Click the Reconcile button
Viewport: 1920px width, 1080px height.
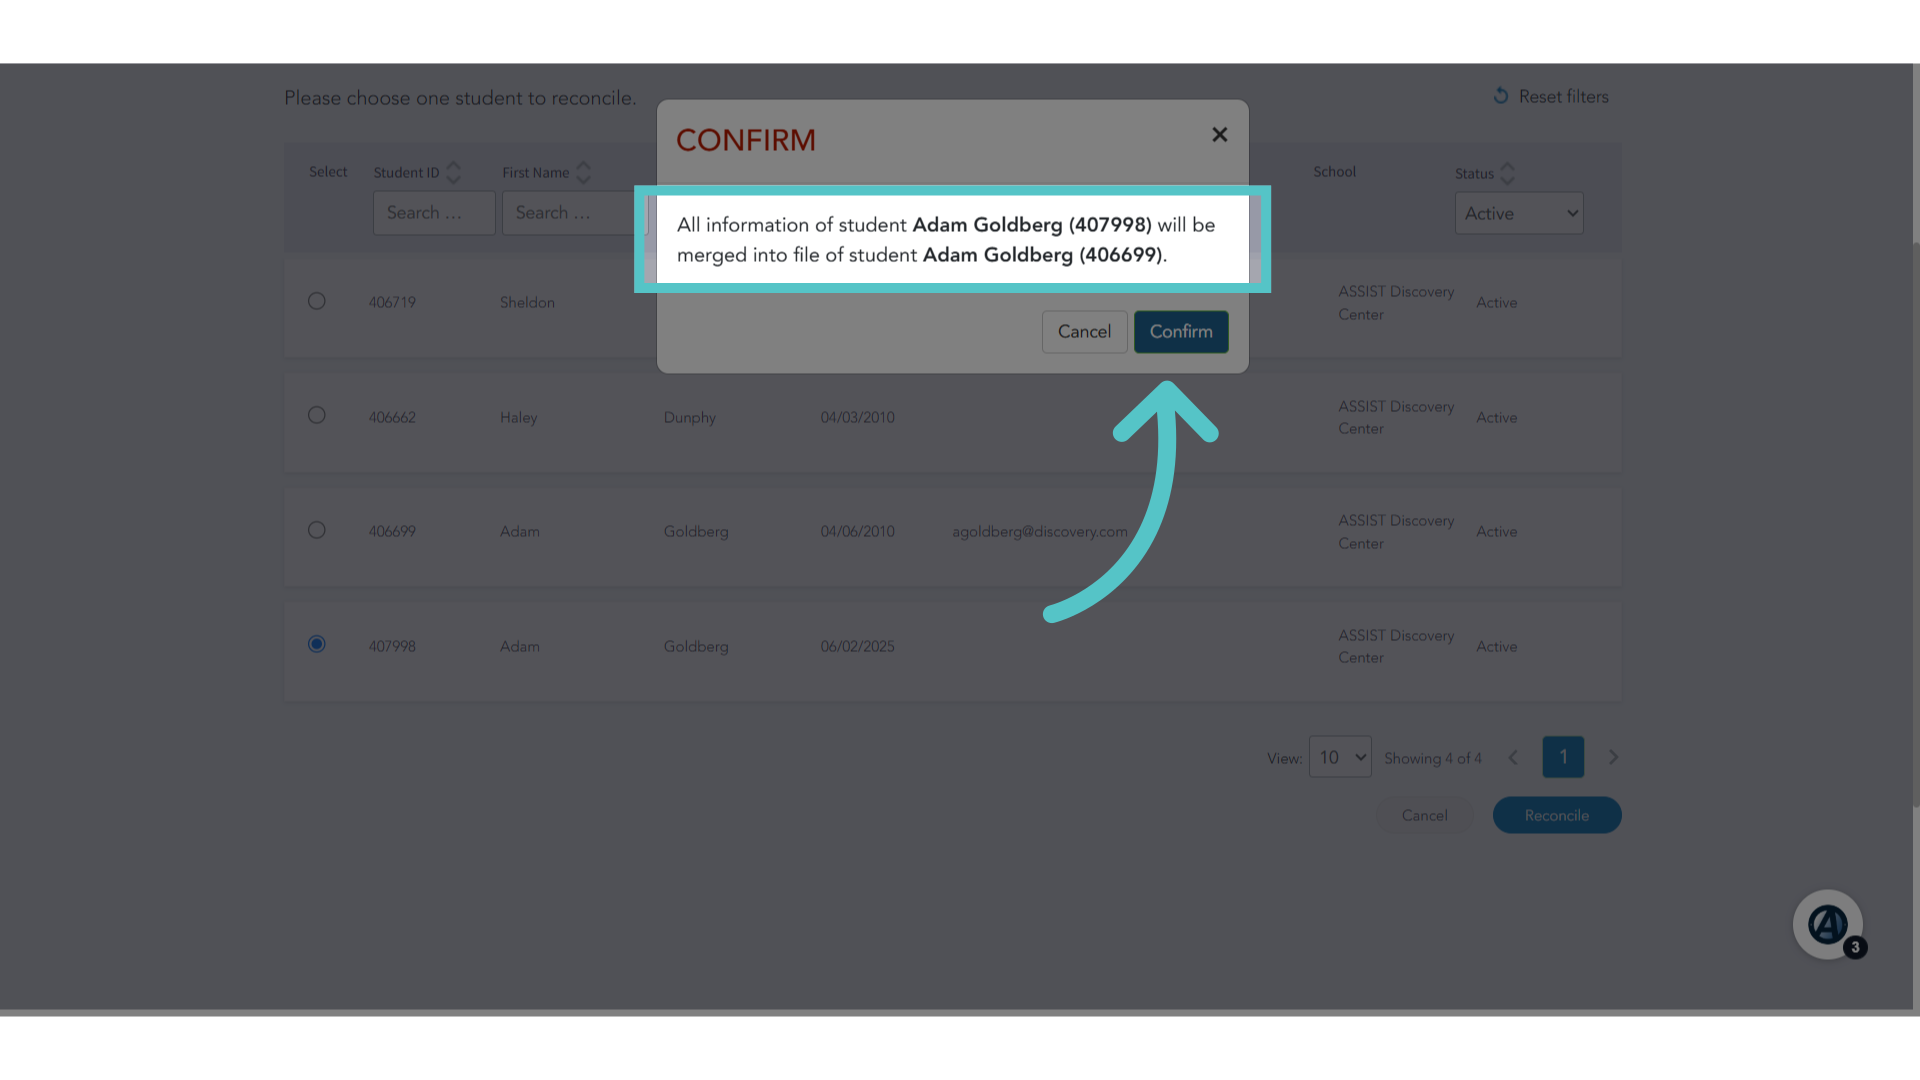pyautogui.click(x=1557, y=815)
